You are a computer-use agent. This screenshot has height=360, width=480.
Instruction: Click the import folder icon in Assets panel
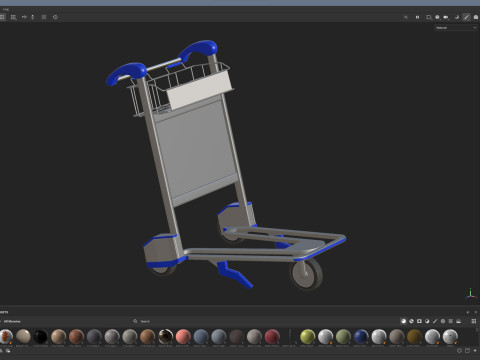click(x=467, y=351)
